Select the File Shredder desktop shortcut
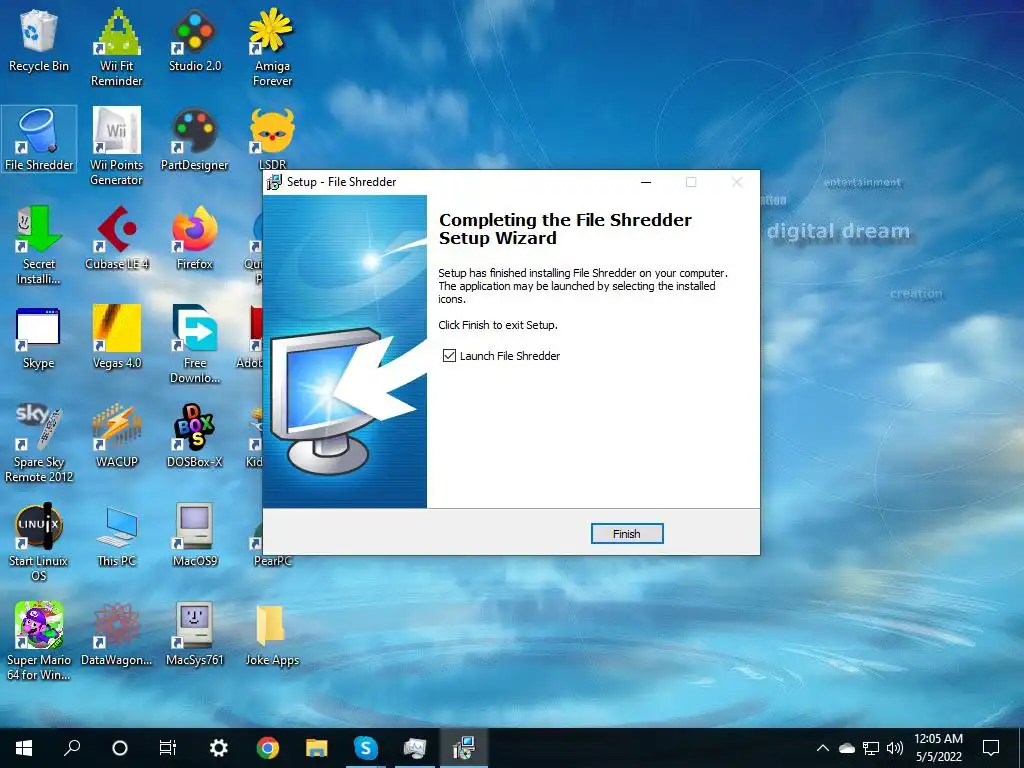1024x768 pixels. [x=39, y=139]
